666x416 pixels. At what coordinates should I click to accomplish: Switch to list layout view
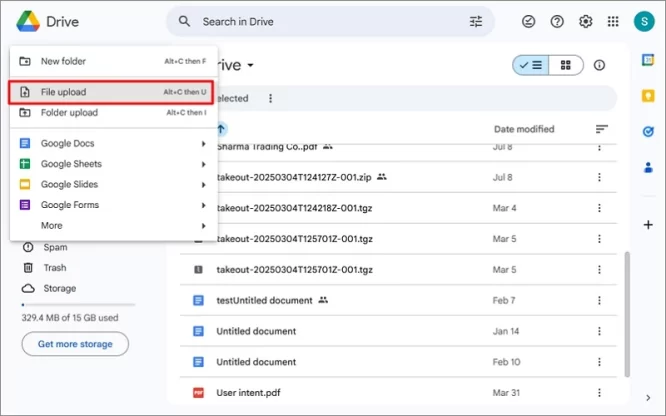531,65
